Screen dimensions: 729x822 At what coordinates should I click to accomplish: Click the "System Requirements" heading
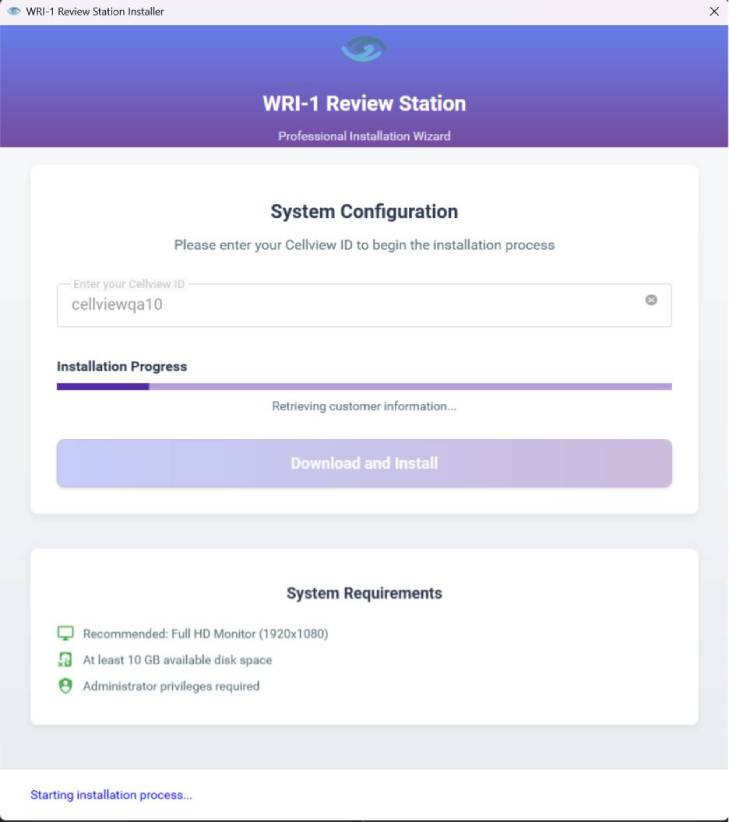364,593
